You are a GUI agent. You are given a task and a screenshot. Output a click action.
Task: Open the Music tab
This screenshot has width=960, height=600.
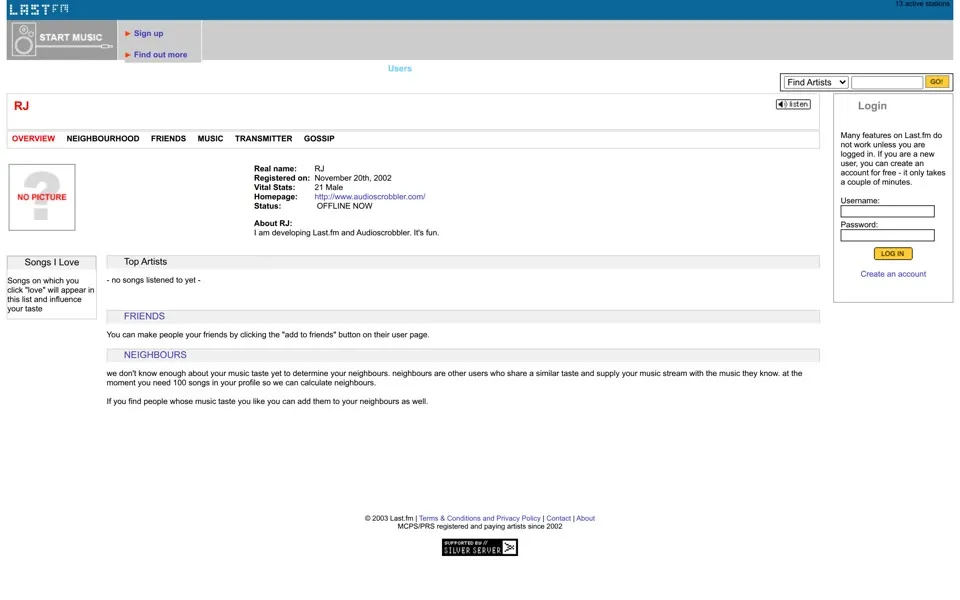210,138
